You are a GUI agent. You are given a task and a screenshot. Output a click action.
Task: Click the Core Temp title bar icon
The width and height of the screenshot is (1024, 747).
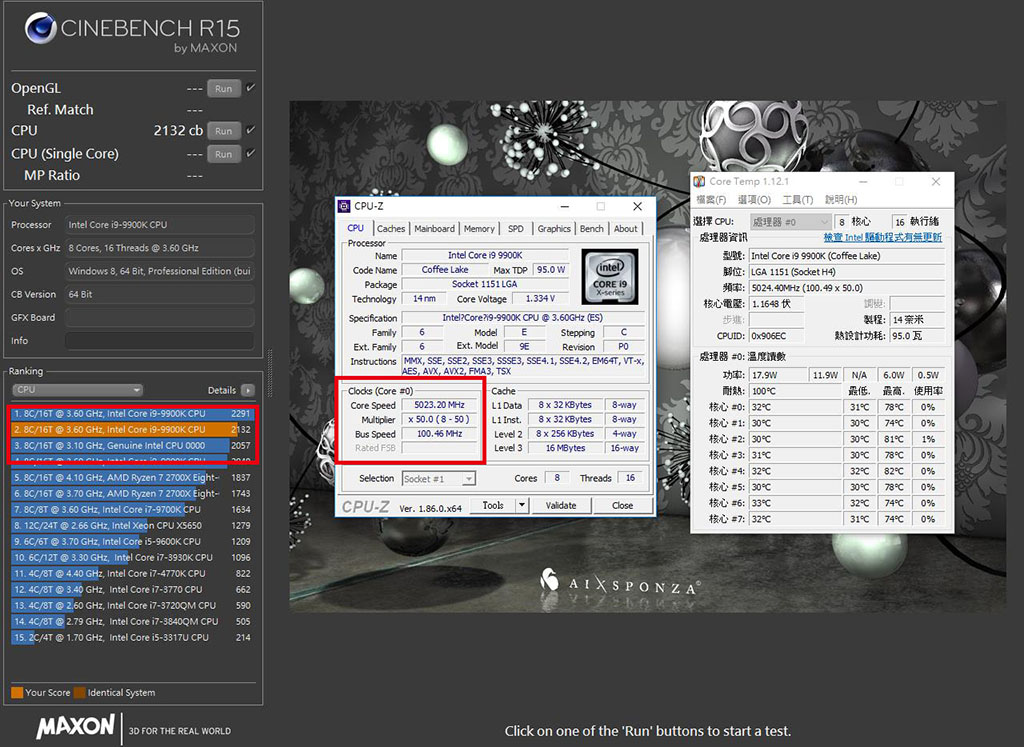click(699, 181)
